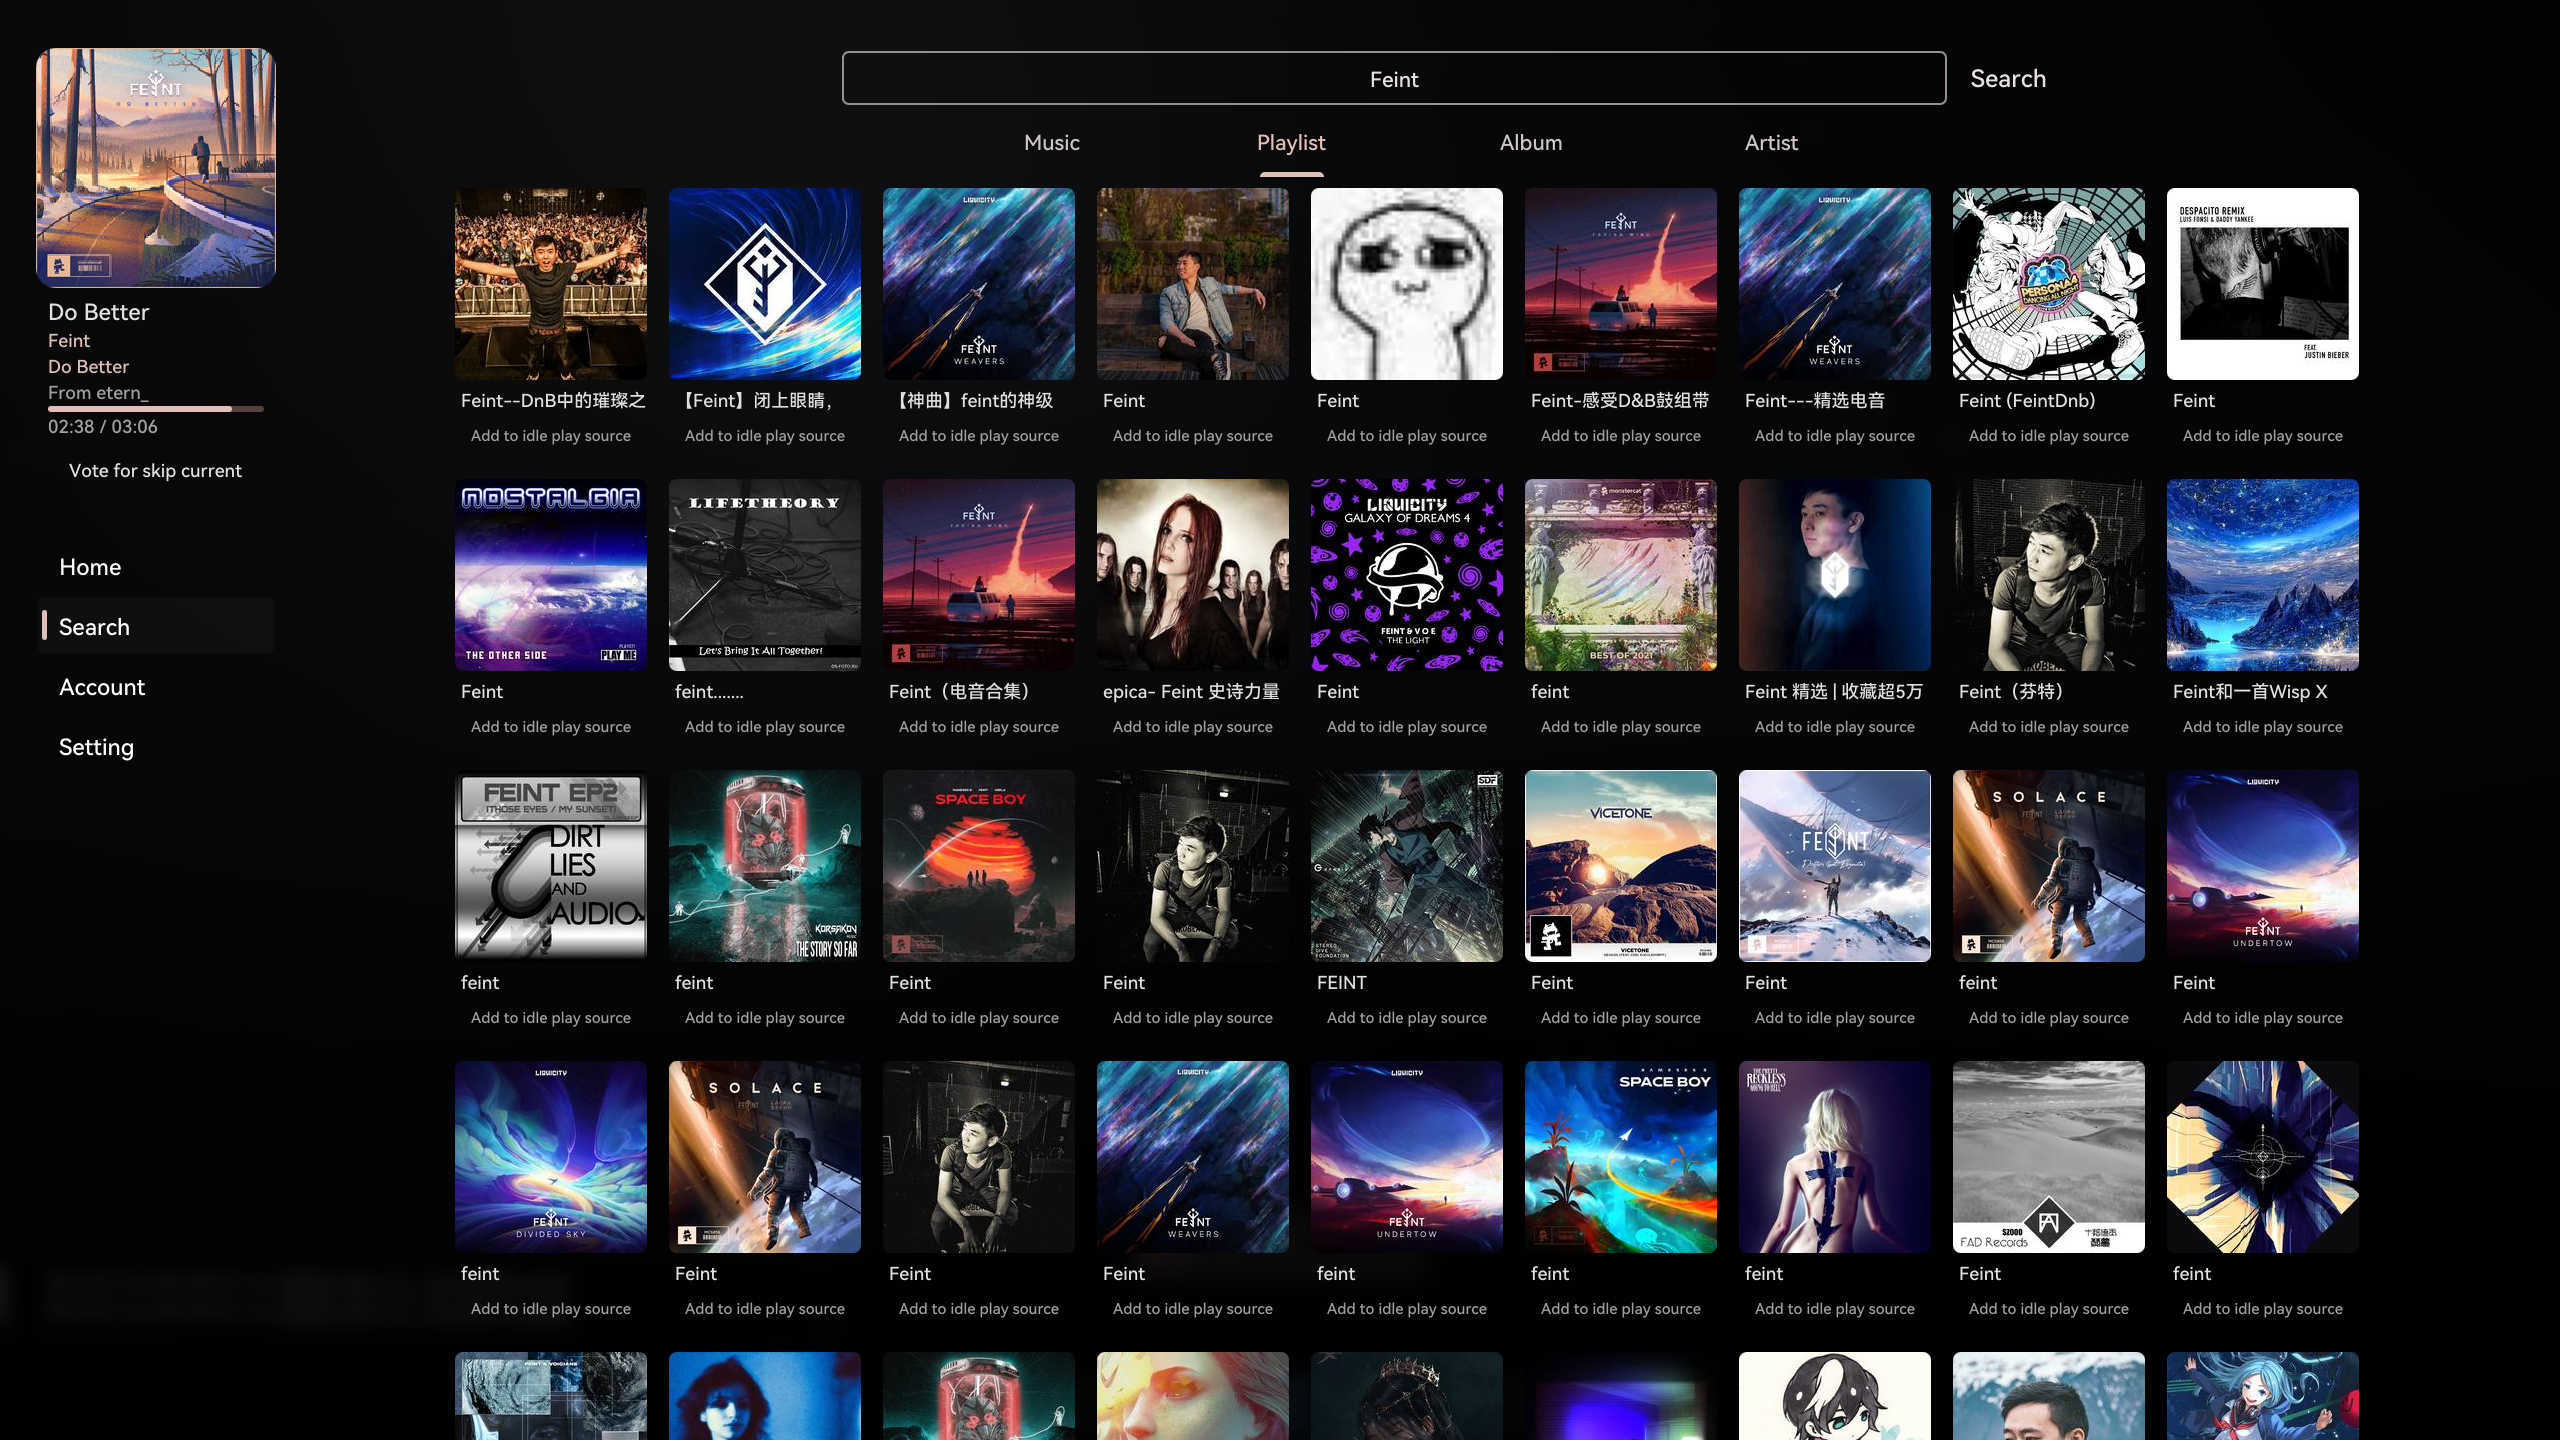
Task: Open the blue mountain lake landscape cover
Action: coord(2263,575)
